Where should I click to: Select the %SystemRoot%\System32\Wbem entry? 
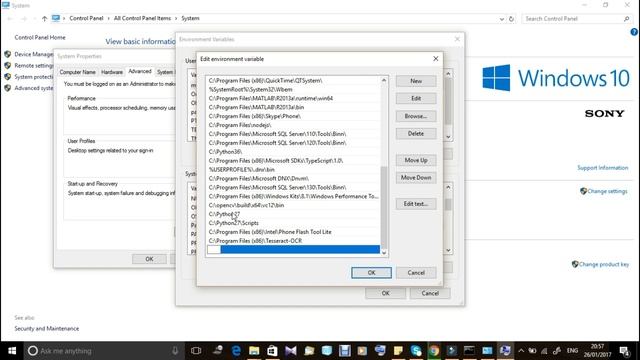293,89
